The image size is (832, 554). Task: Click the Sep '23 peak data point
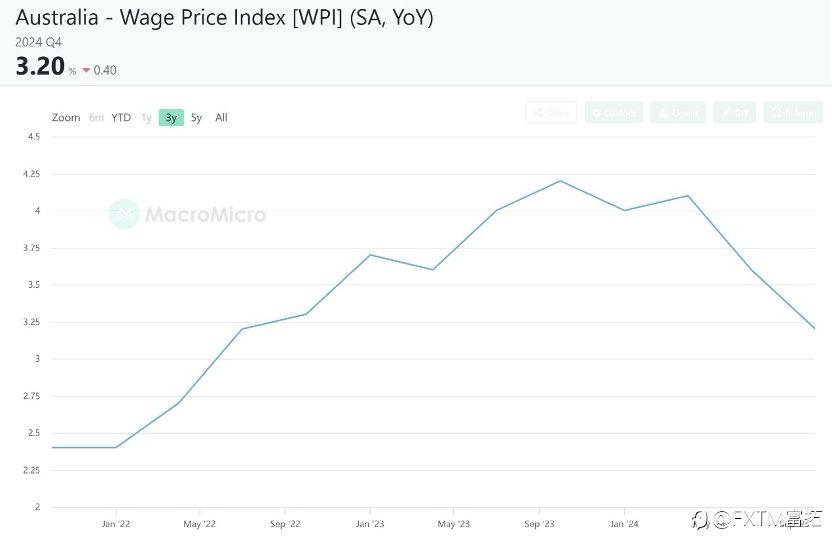(x=560, y=181)
